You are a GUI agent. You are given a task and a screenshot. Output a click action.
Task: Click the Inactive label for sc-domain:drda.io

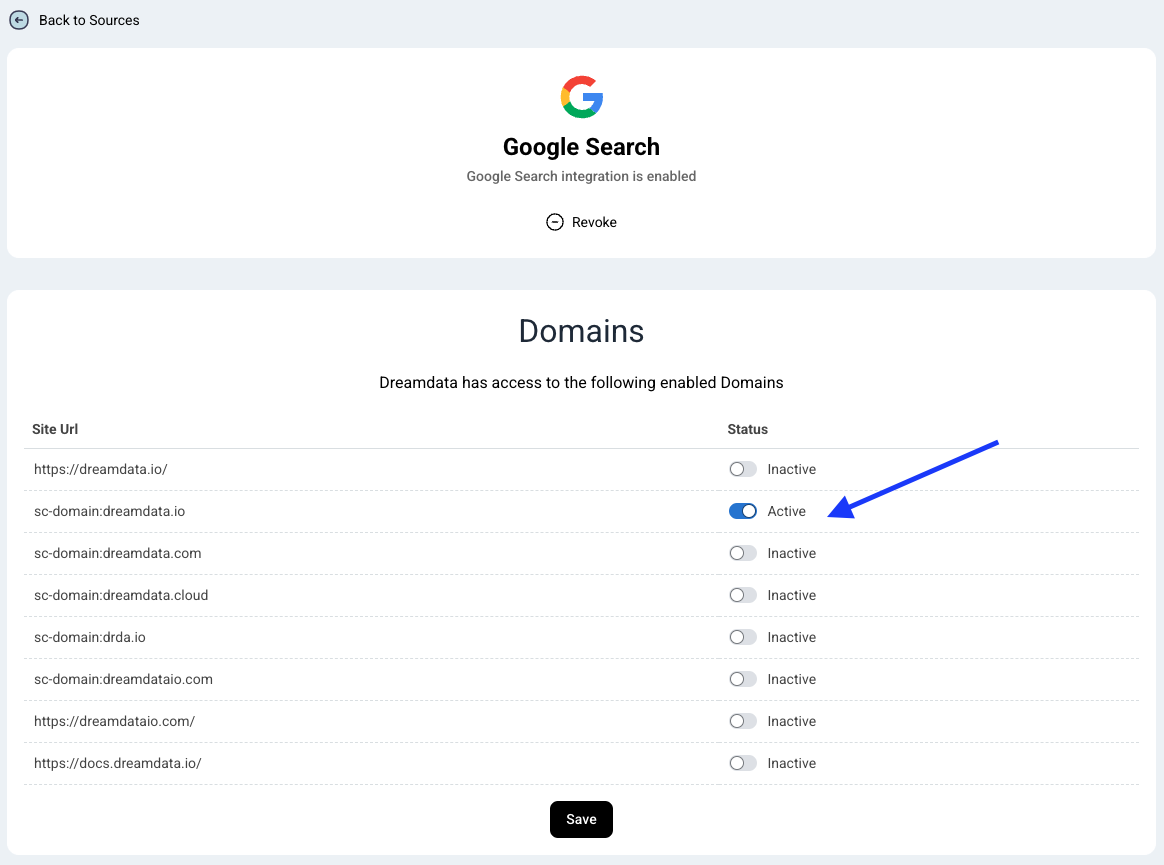(x=791, y=637)
